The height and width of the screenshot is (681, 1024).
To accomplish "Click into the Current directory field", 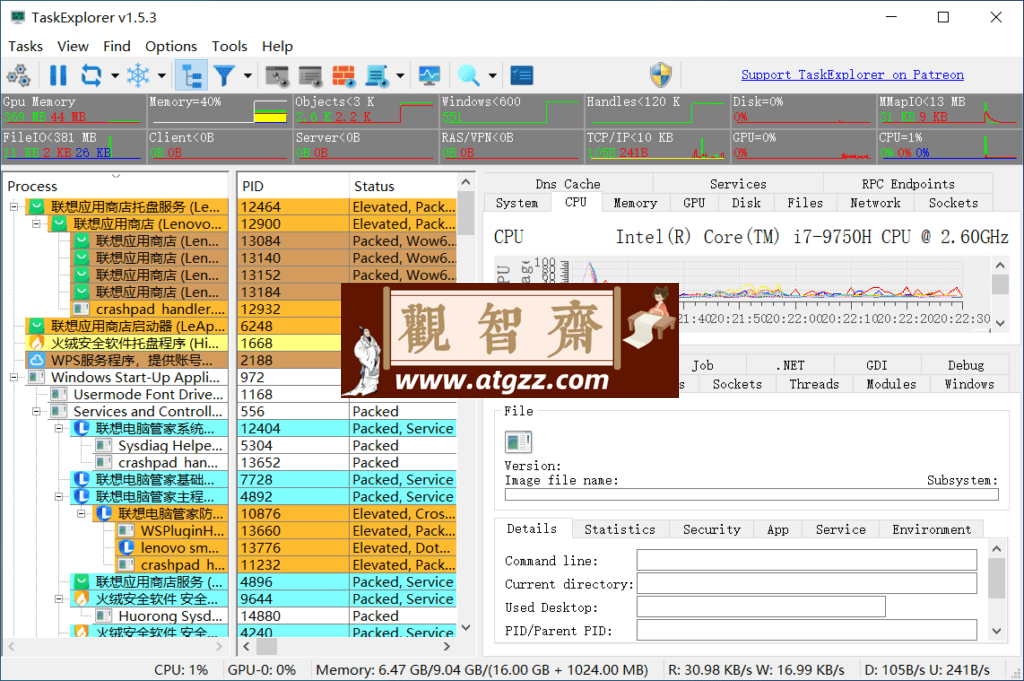I will point(807,583).
